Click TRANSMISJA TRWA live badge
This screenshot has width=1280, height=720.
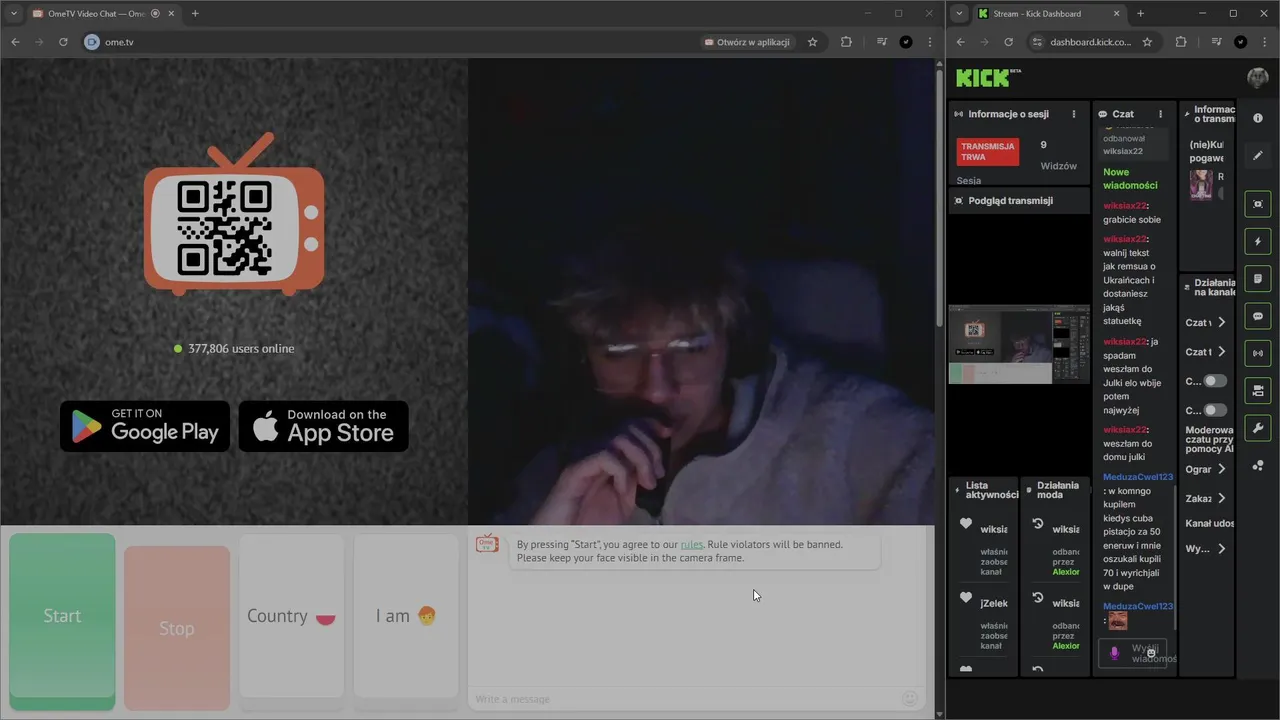988,152
